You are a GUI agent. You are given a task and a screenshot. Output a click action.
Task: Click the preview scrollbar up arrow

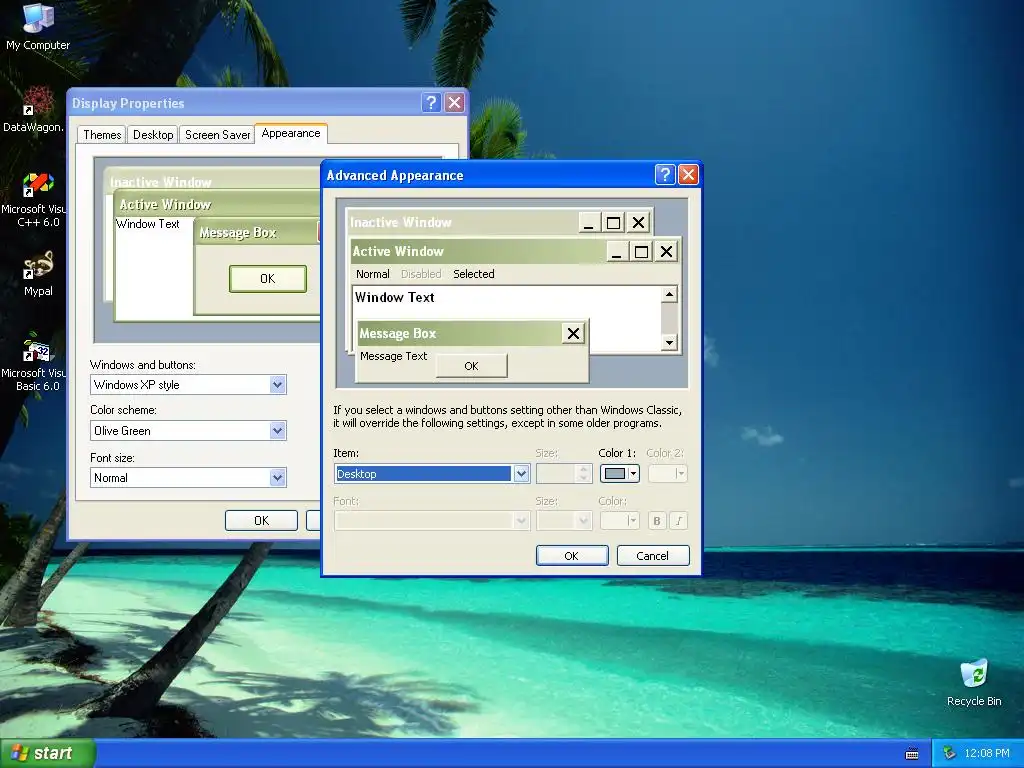tap(669, 295)
